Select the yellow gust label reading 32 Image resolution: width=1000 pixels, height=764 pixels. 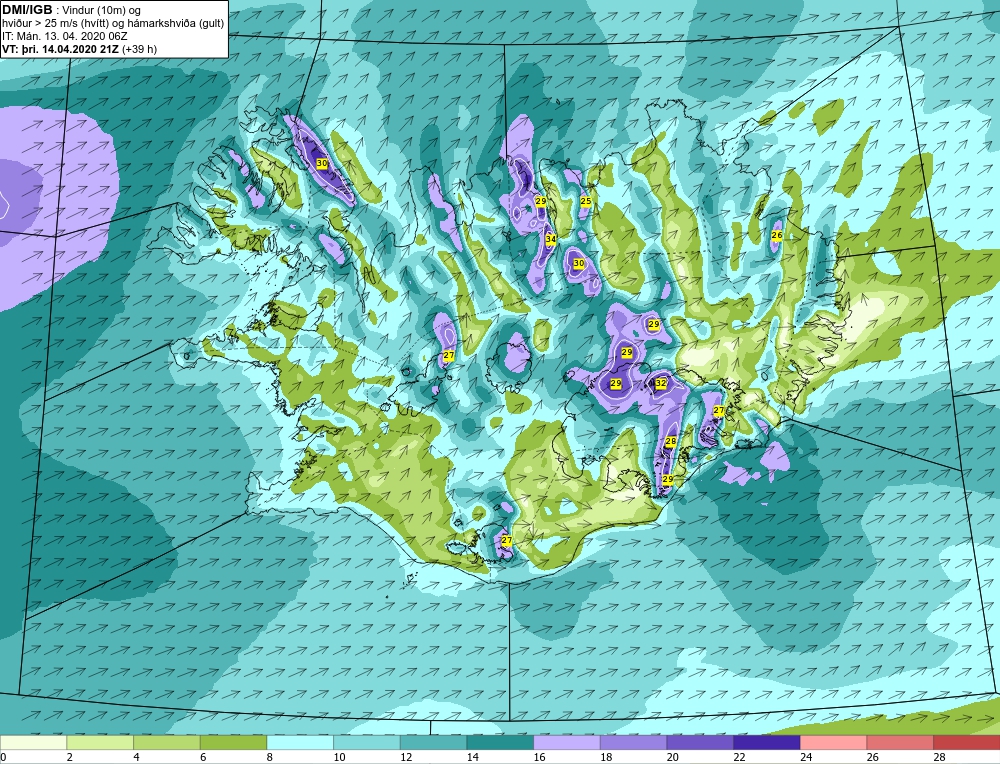tap(661, 383)
